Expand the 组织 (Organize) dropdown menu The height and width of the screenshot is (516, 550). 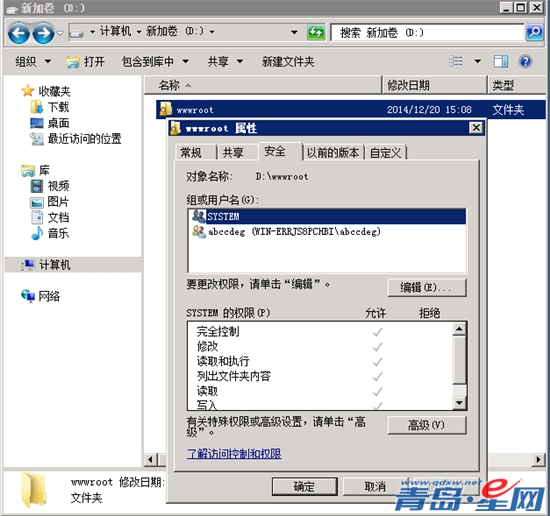pos(33,62)
